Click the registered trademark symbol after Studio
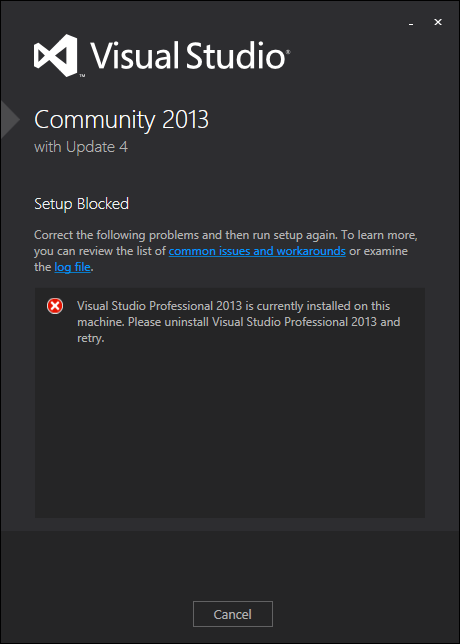The image size is (460, 644). [x=288, y=53]
